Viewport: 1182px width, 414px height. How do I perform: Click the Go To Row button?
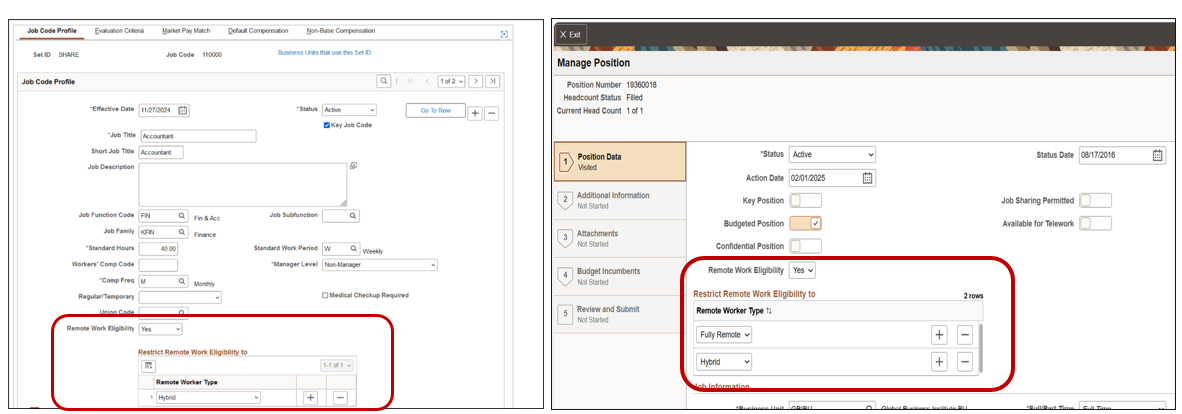click(435, 110)
